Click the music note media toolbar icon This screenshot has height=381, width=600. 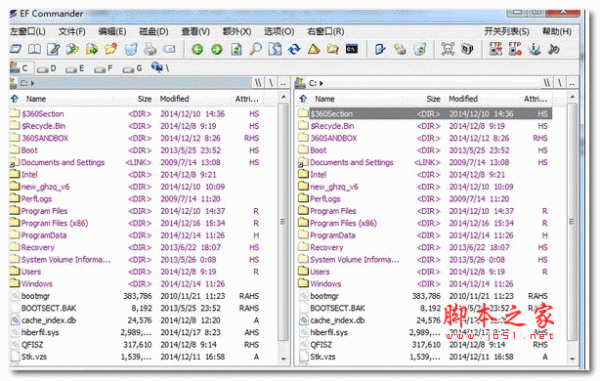click(554, 49)
